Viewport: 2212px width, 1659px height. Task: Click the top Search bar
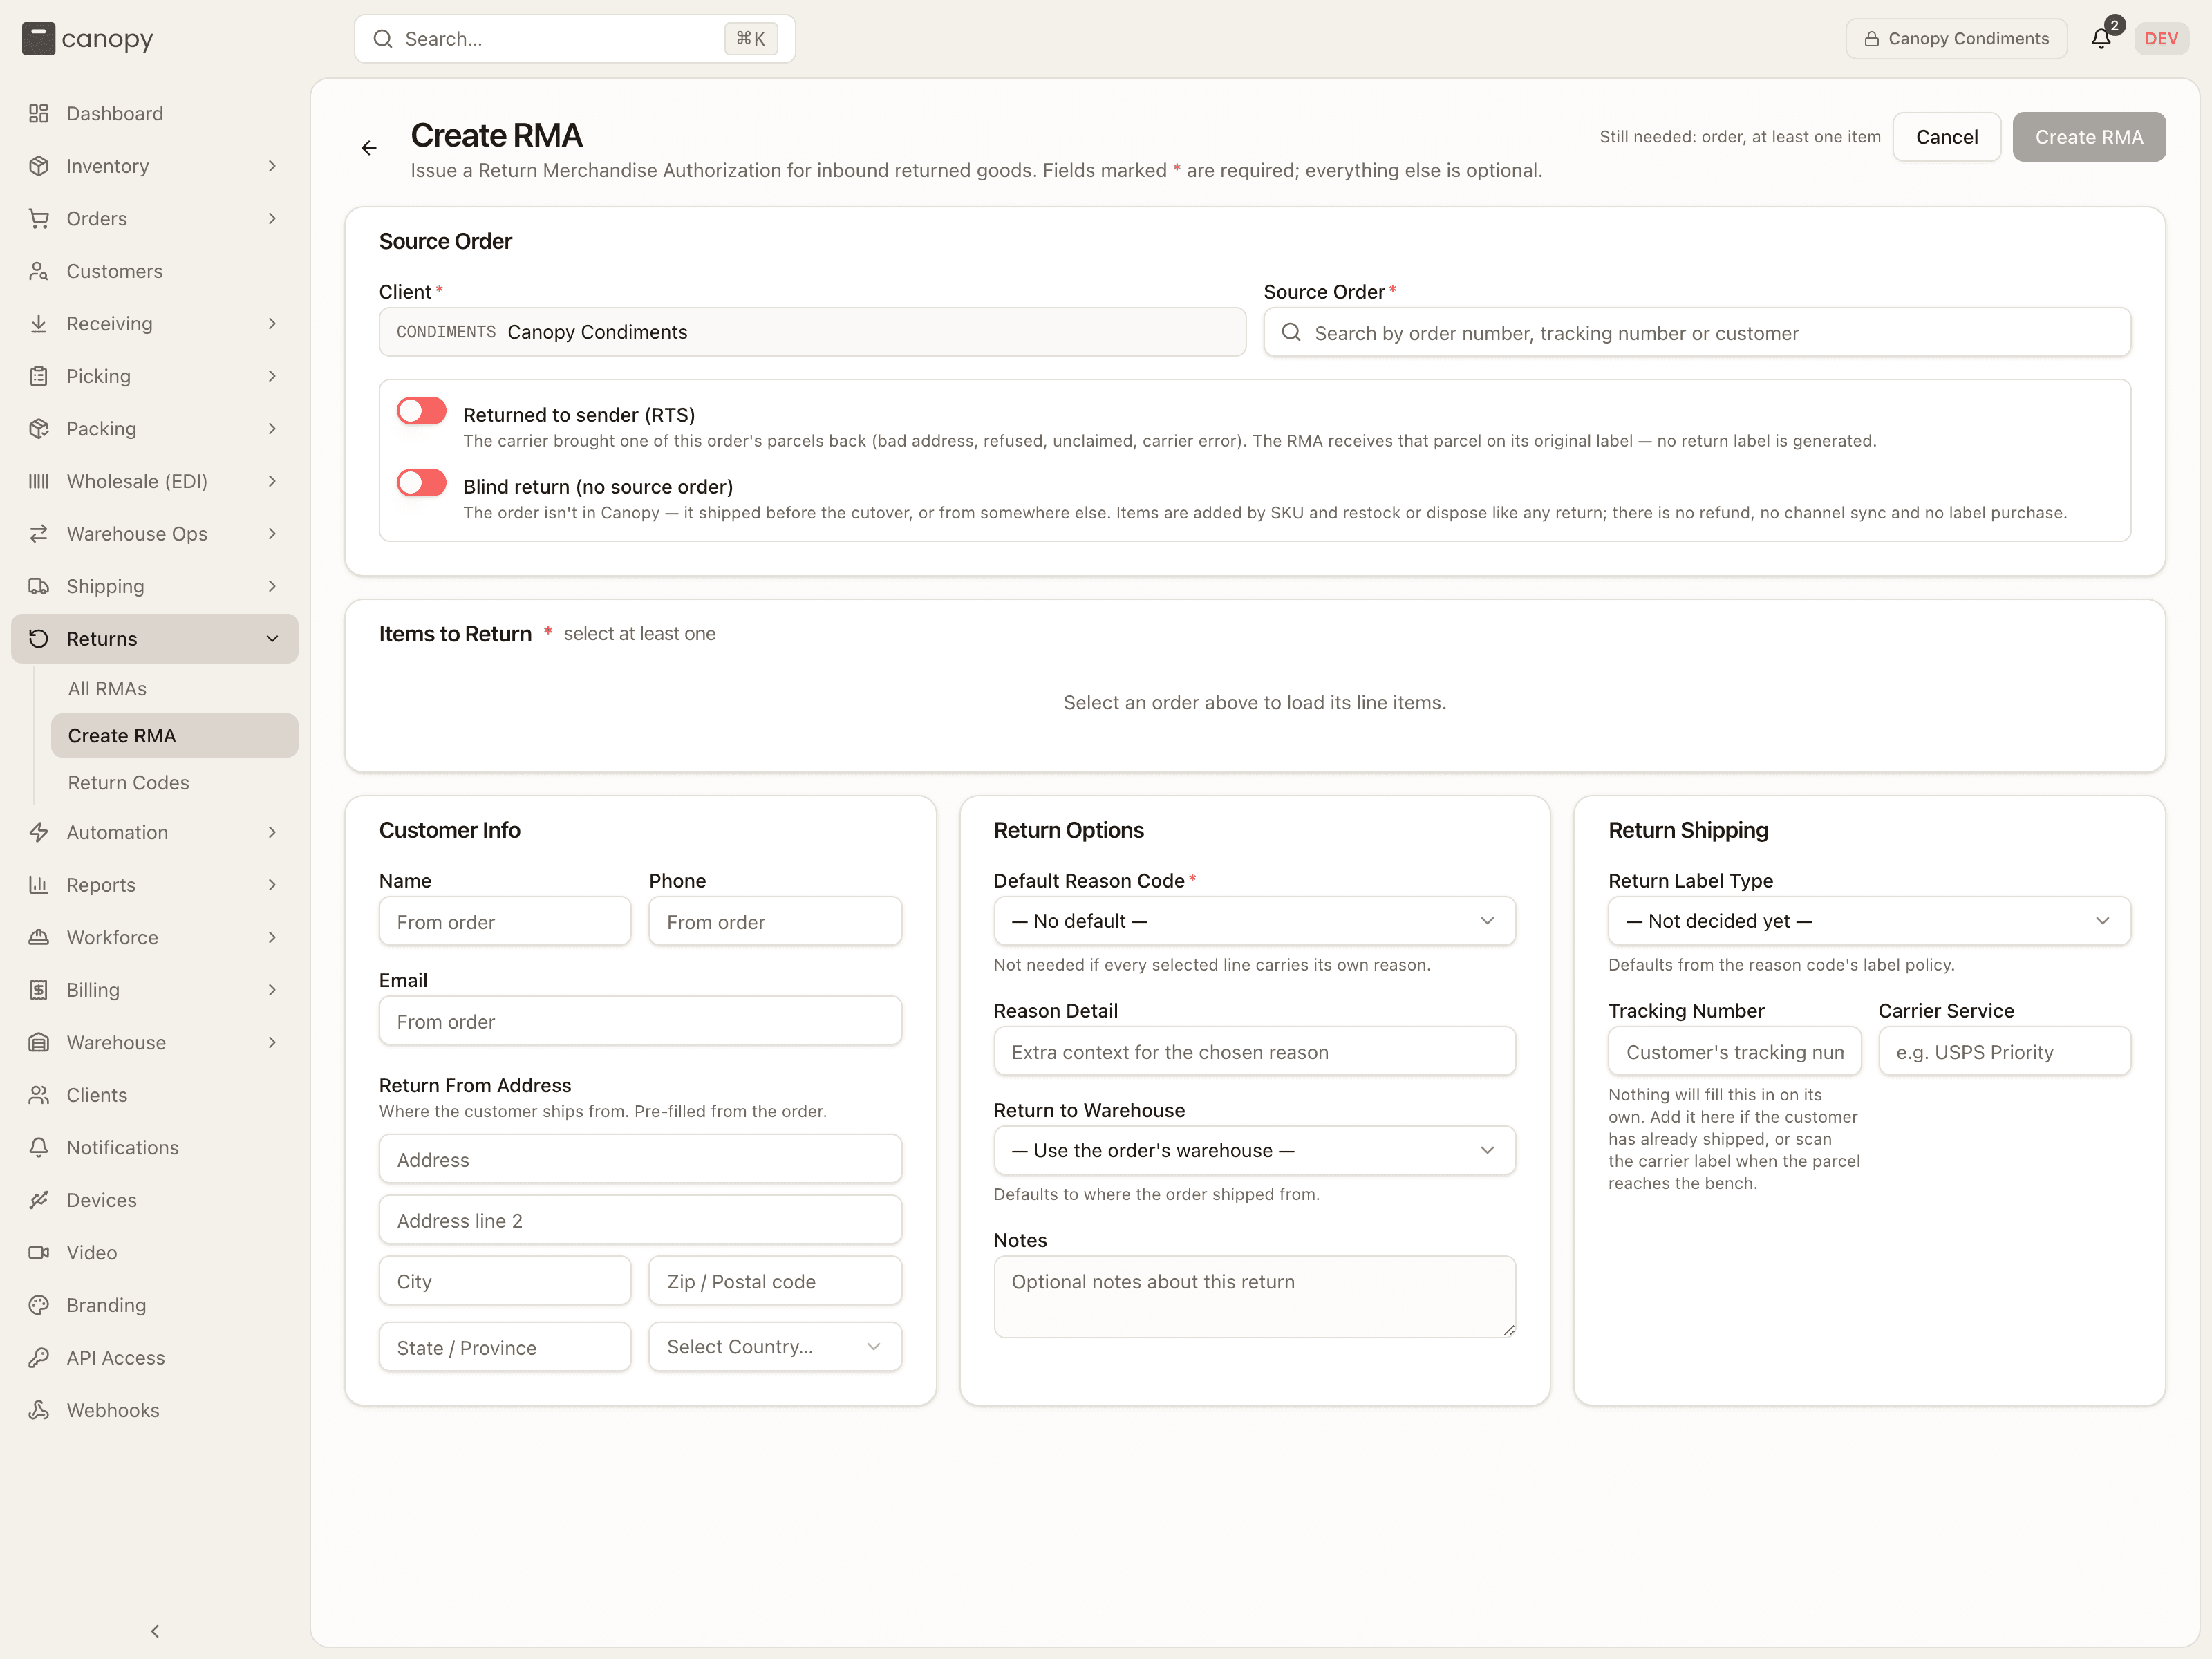(575, 39)
